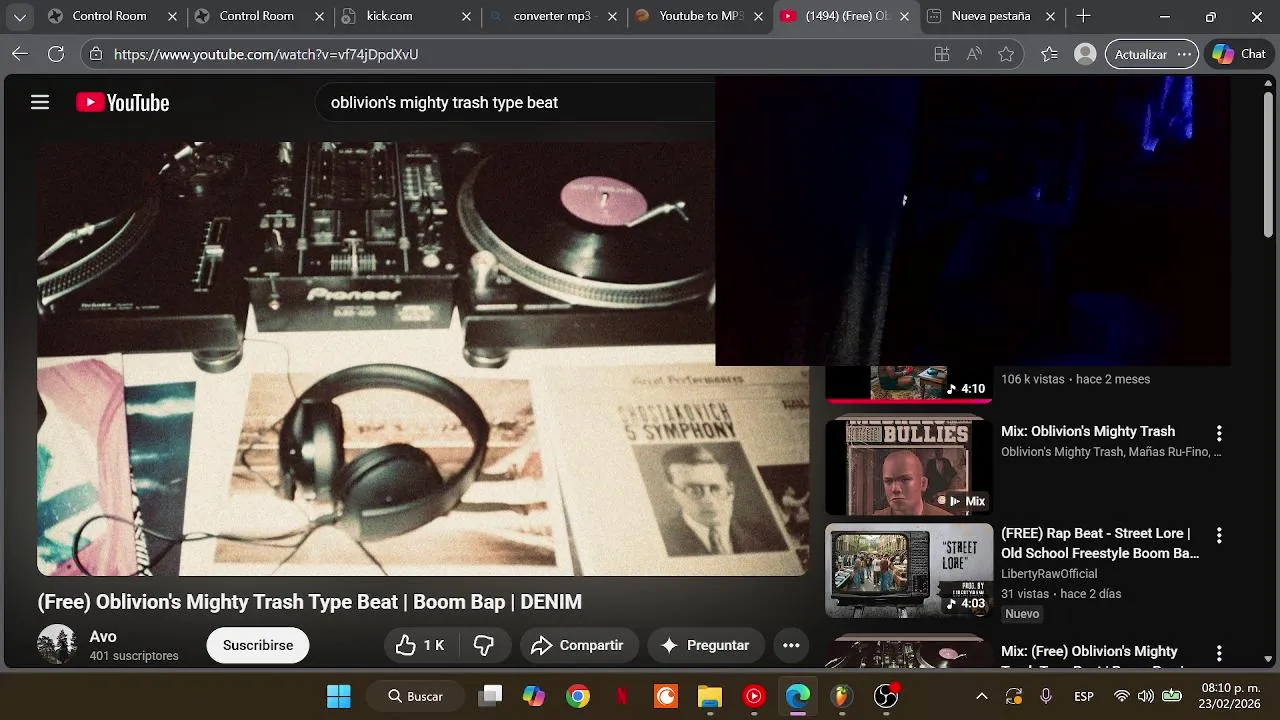Open the Avo channel avatar
The width and height of the screenshot is (1280, 720).
coord(57,645)
